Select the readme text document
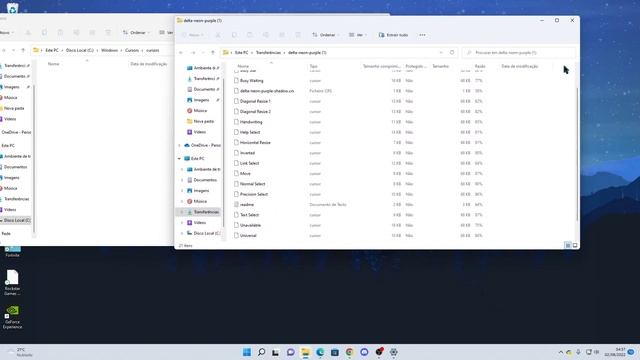Viewport: 640px width, 360px height. point(247,204)
